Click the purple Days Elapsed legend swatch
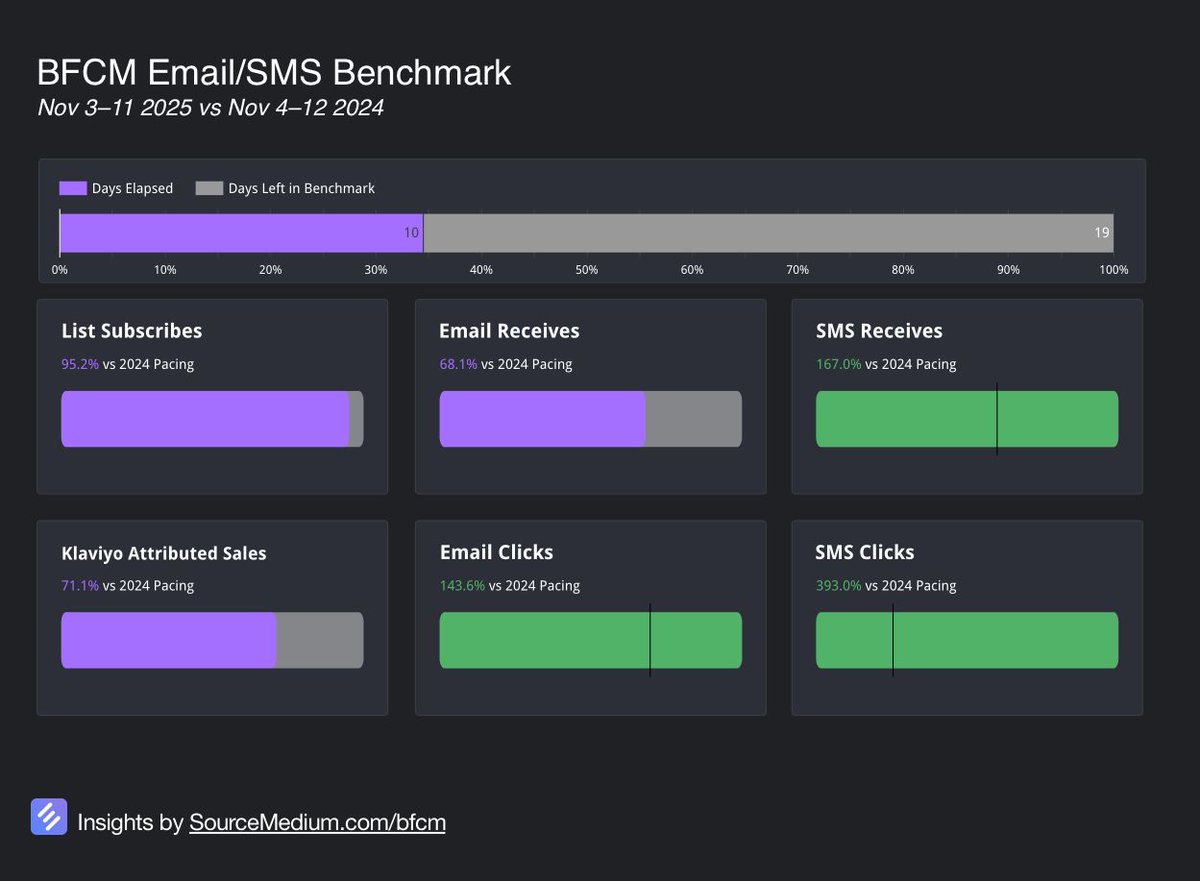The height and width of the screenshot is (881, 1200). [73, 188]
